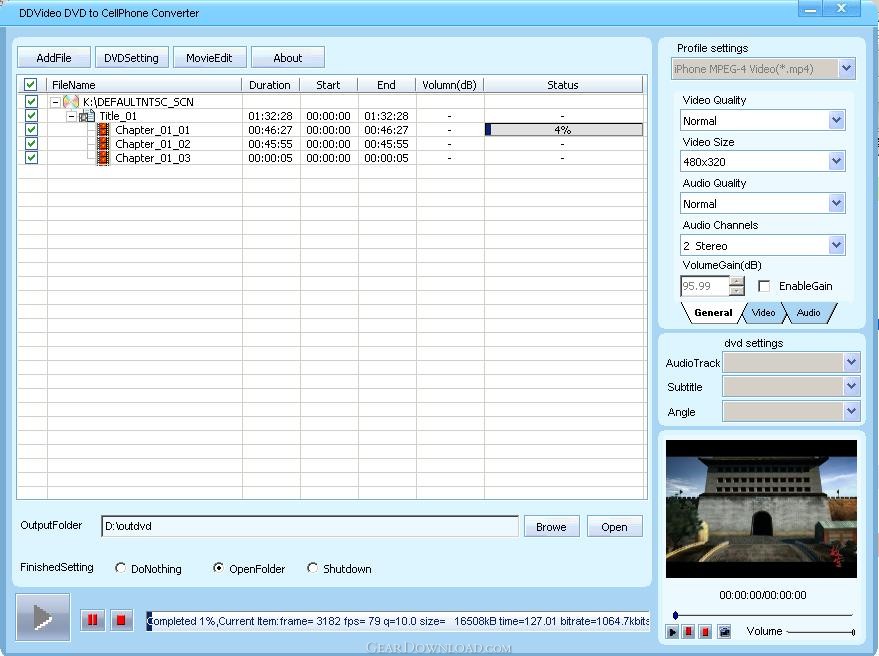Viewport: 879px width, 656px height.
Task: Select the DoNothing radio option
Action: coord(120,568)
